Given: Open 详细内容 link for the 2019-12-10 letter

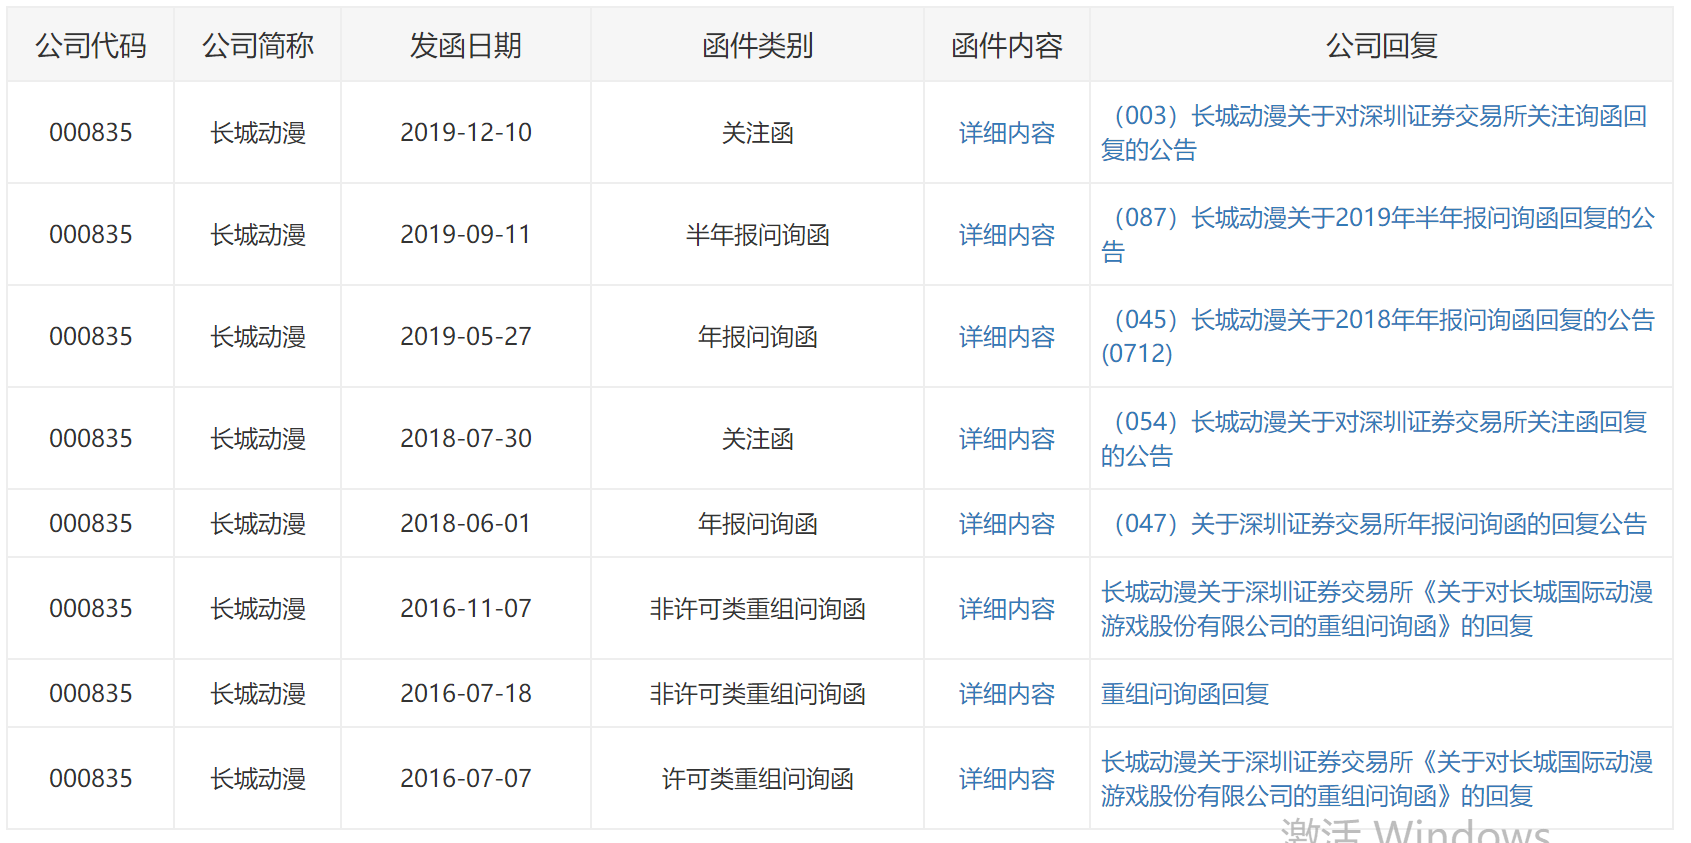Looking at the screenshot, I should coord(1006,133).
